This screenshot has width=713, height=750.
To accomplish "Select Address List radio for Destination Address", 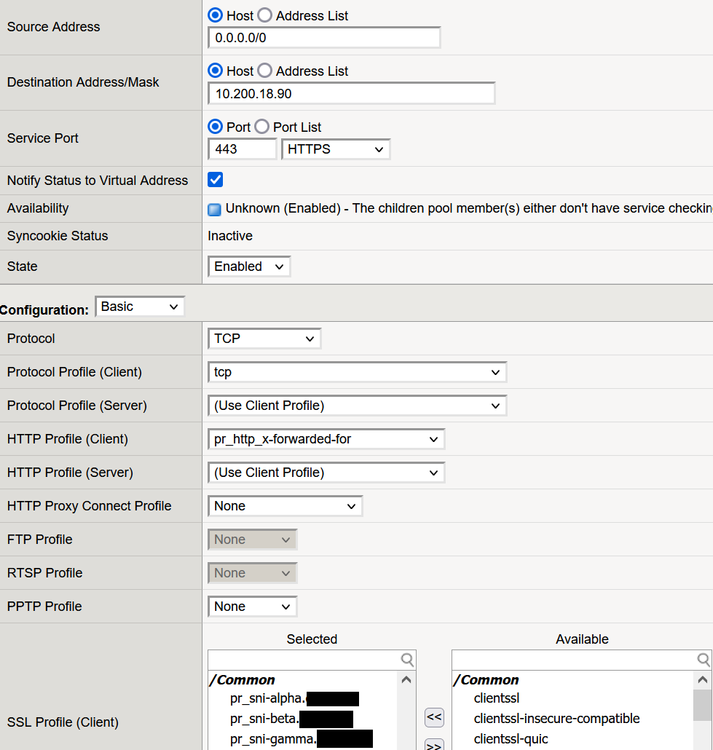I will pyautogui.click(x=265, y=71).
